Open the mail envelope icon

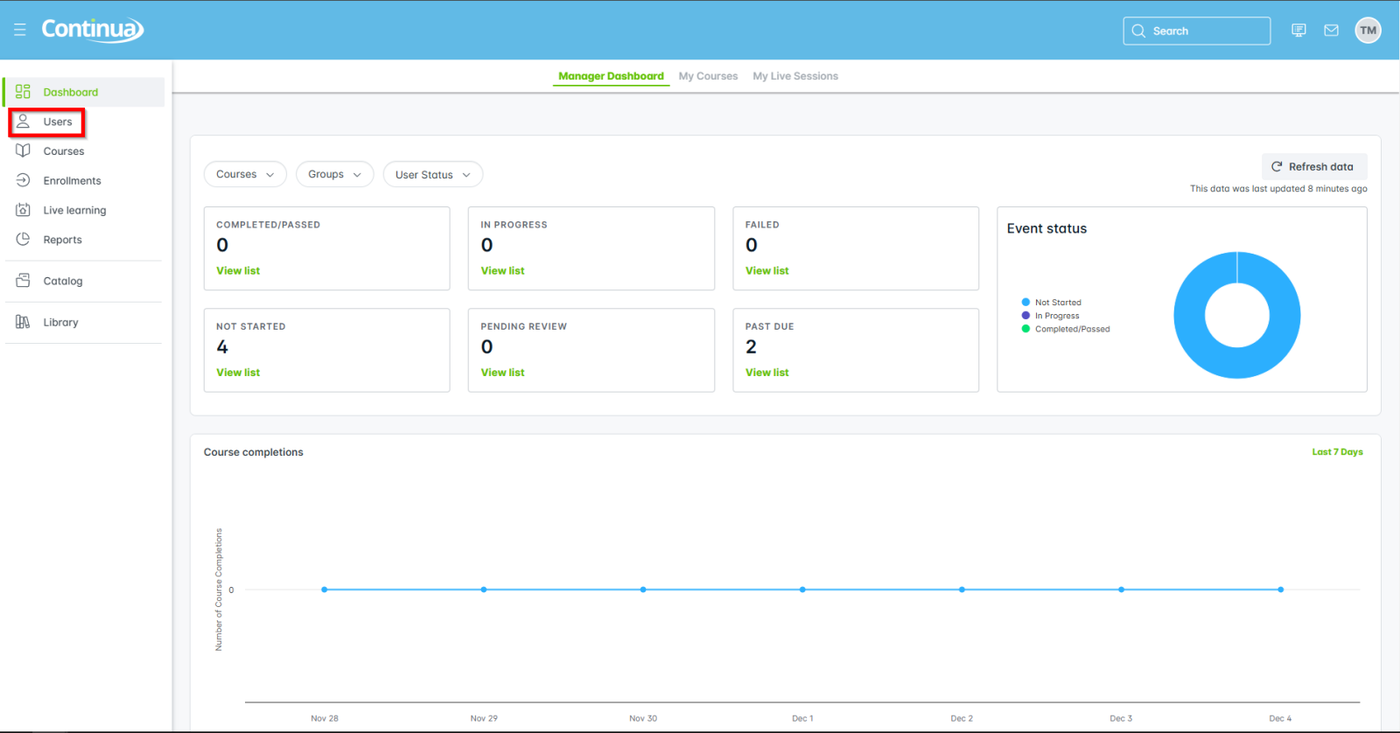[1331, 31]
